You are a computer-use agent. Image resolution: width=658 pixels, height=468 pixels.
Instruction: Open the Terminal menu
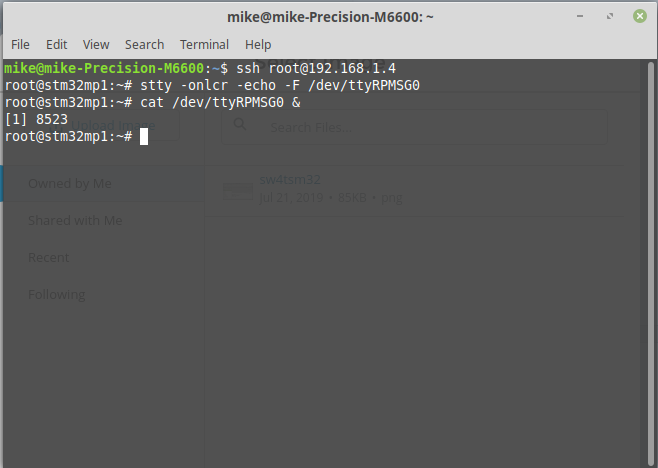coord(204,44)
